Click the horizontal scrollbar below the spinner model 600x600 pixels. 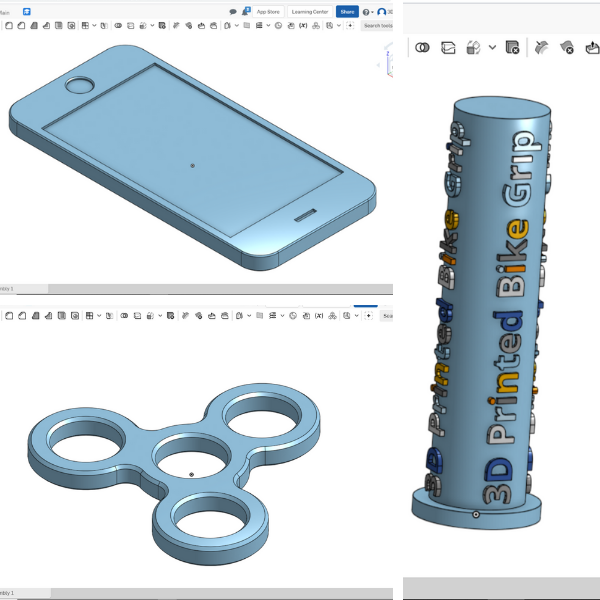[x=222, y=593]
